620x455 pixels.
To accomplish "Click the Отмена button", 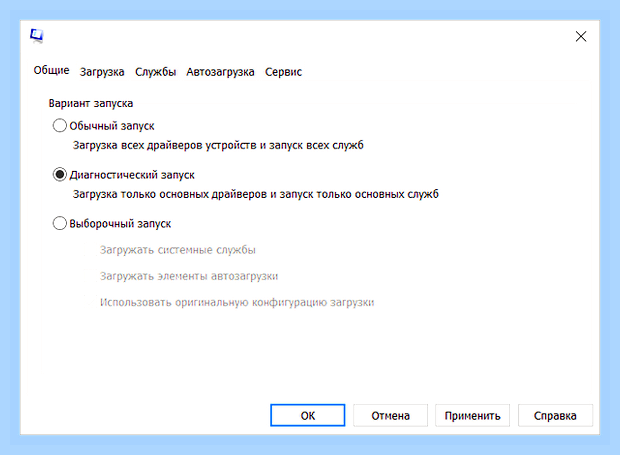I will [390, 415].
